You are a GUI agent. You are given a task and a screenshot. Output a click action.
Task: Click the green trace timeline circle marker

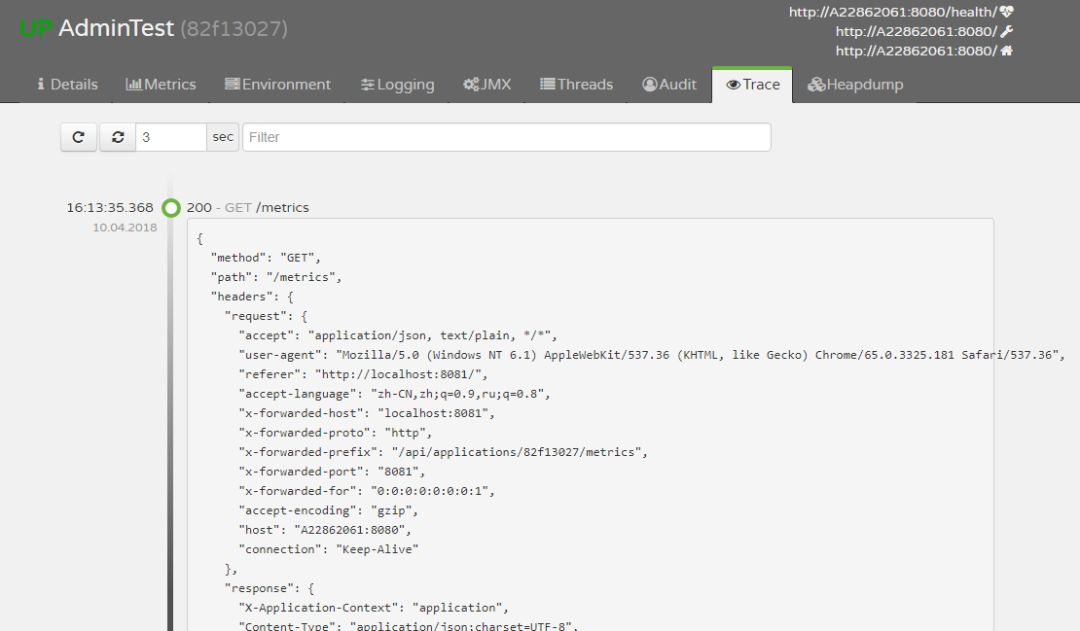[171, 207]
